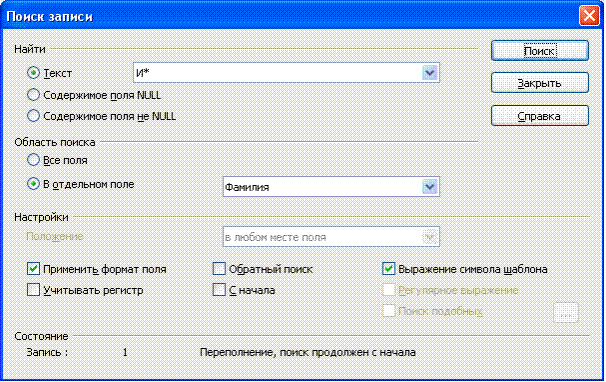
Task: Click the Найти group label
Action: (x=30, y=49)
